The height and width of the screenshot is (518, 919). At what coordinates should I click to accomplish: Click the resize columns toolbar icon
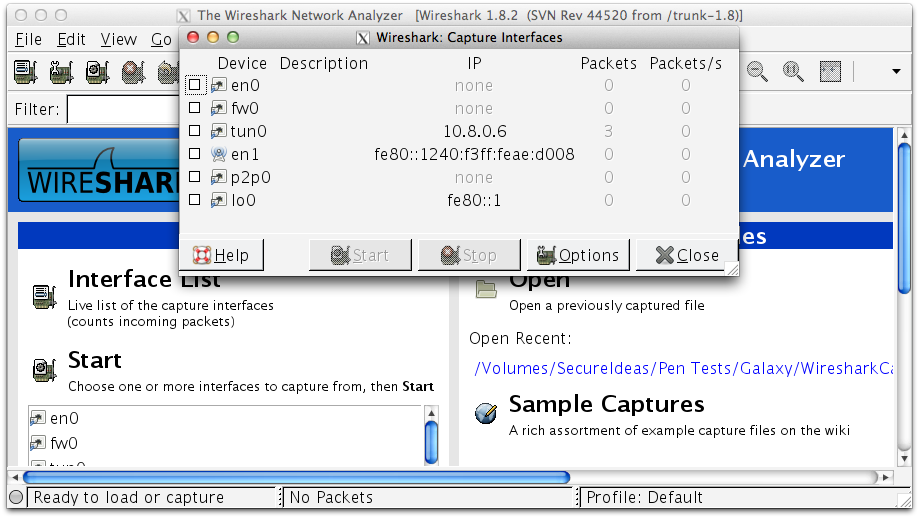830,71
